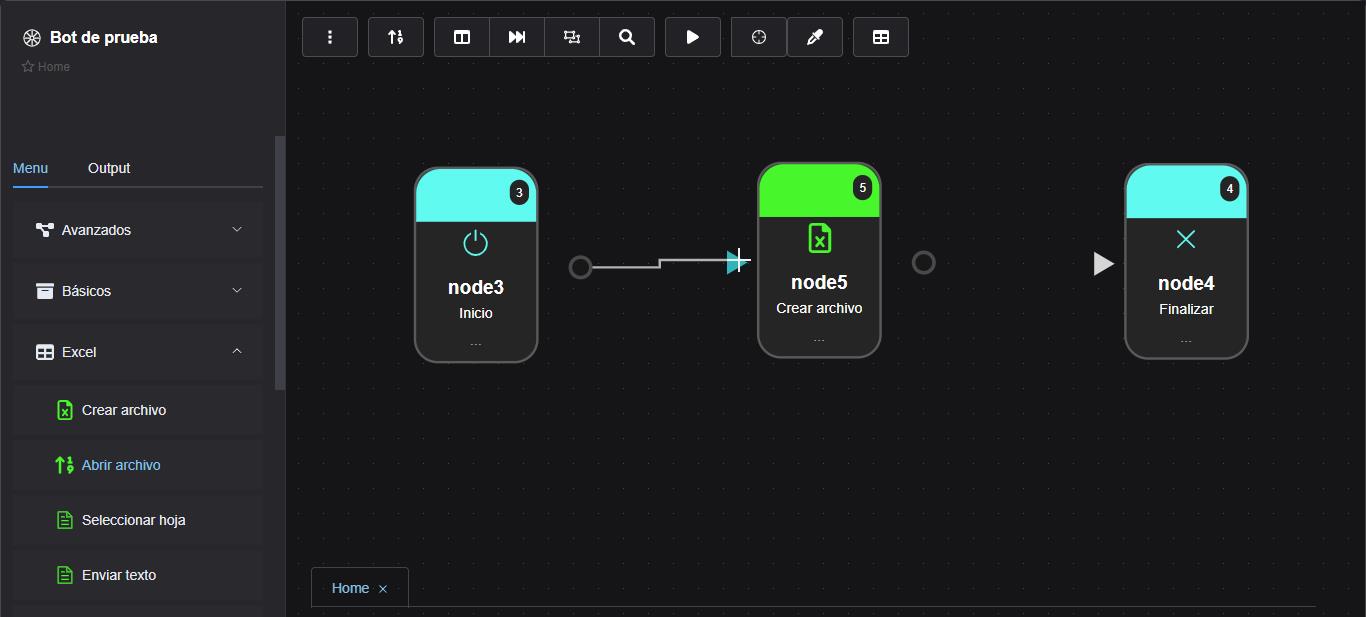Image resolution: width=1366 pixels, height=617 pixels.
Task: Select Seleccionar hoja menu entry text
Action: click(134, 520)
